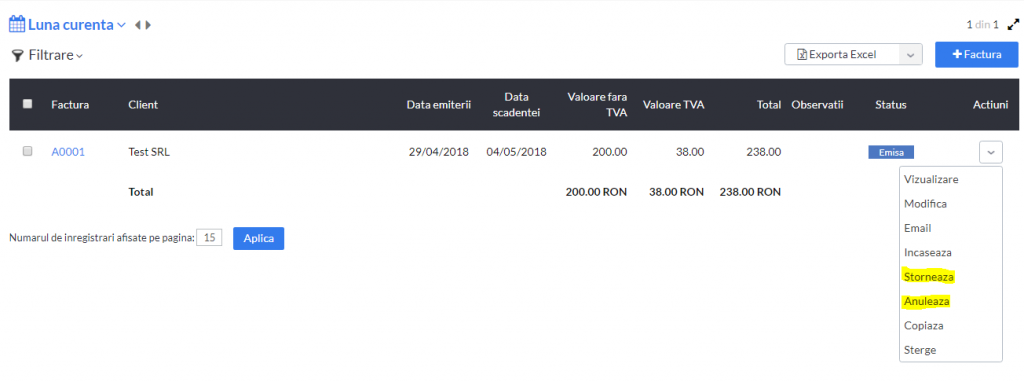Viewport: 1024px width, 382px height.
Task: Choose Storneaza from the actions menu
Action: coord(929,277)
